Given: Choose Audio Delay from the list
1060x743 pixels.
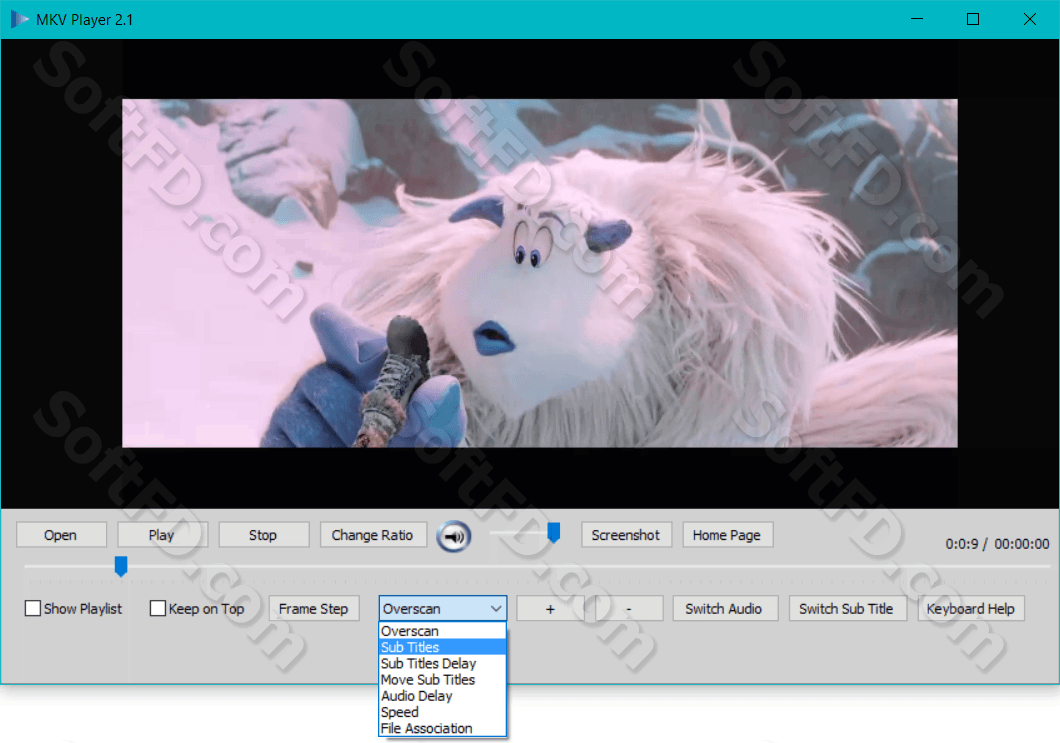Looking at the screenshot, I should coord(442,696).
